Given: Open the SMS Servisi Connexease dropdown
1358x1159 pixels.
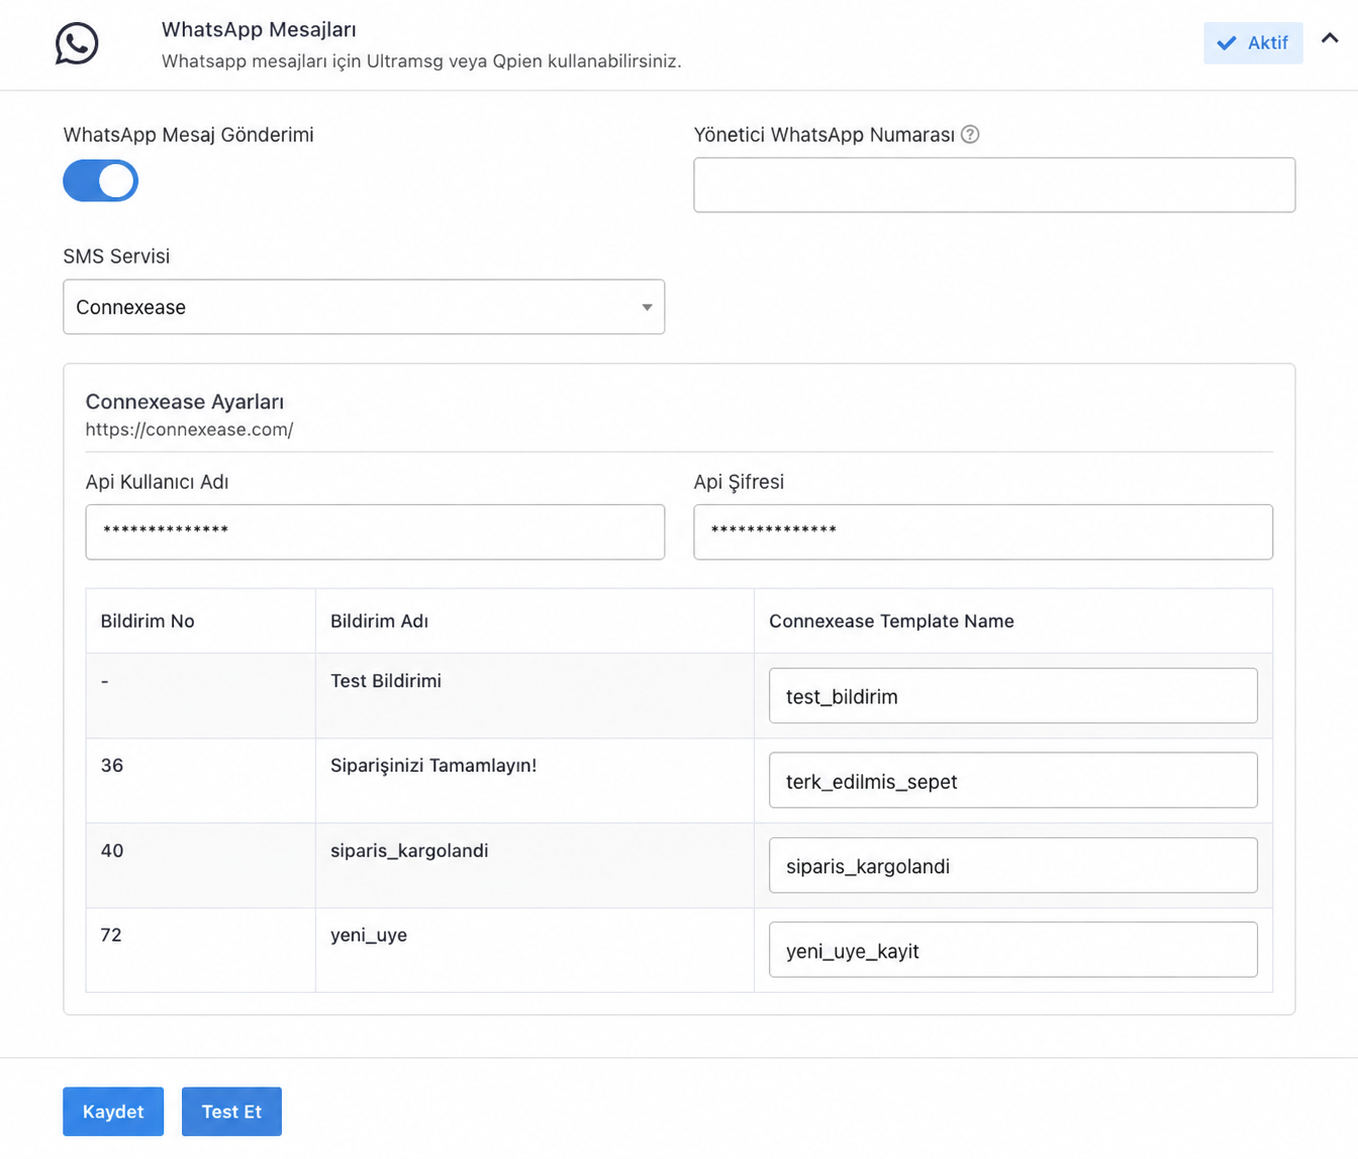Looking at the screenshot, I should click(364, 307).
